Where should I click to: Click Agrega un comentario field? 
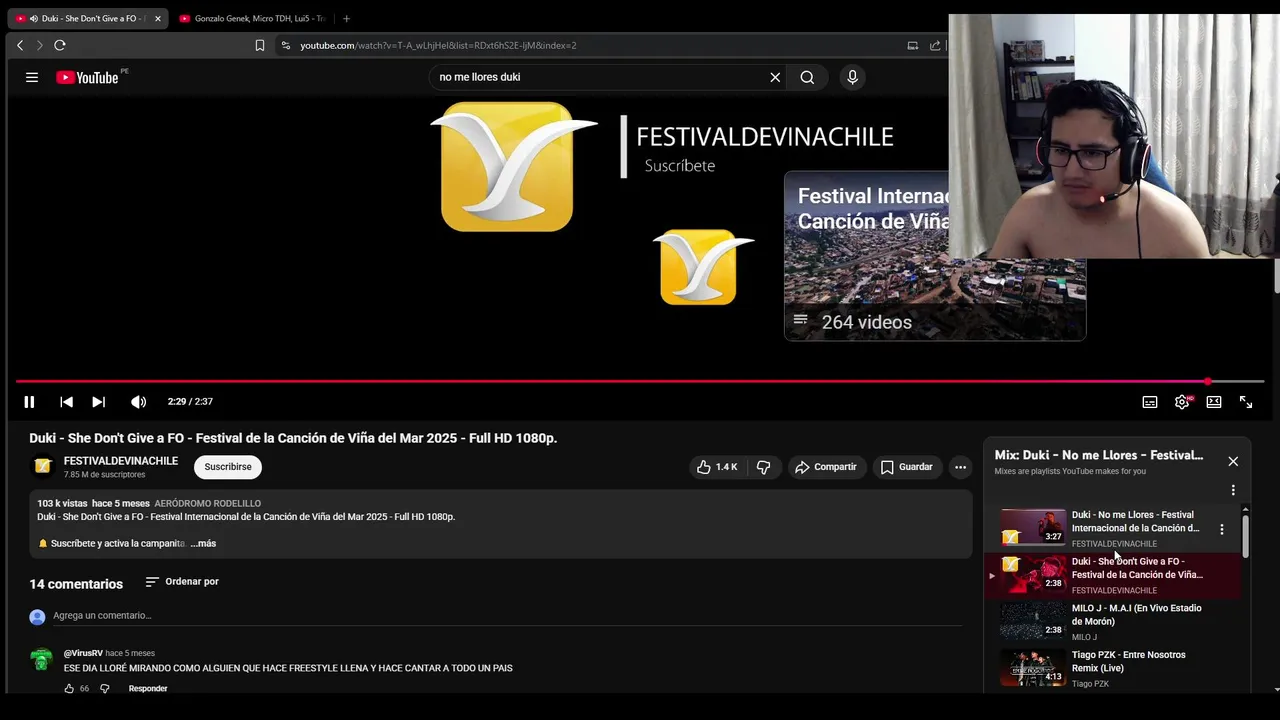[508, 616]
